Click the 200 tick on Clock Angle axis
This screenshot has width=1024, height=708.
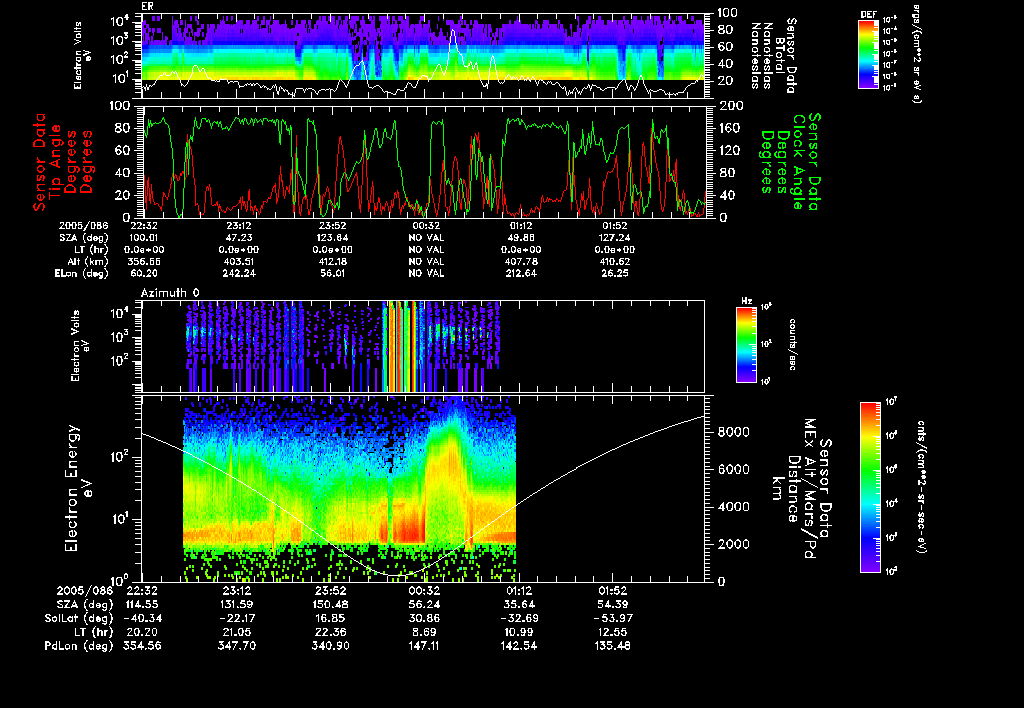pyautogui.click(x=731, y=106)
